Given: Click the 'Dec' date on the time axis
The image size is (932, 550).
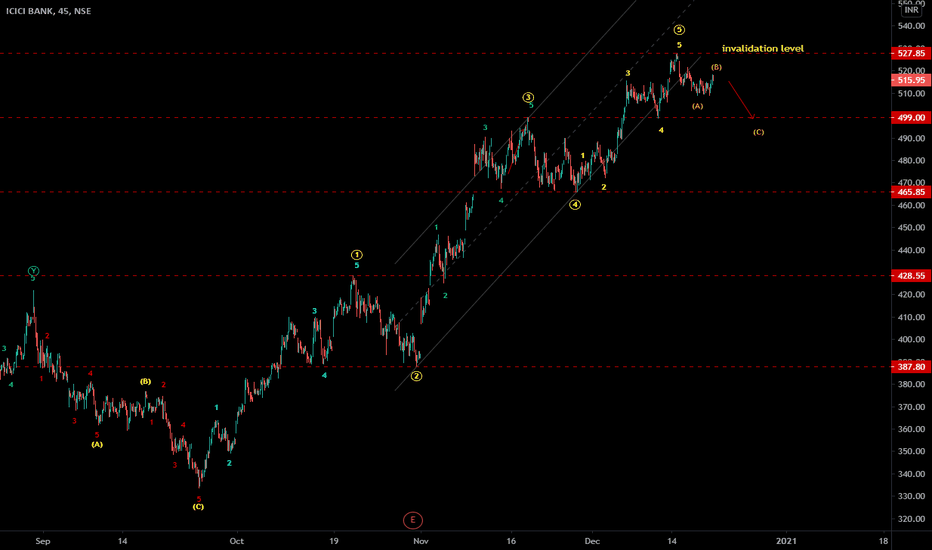Looking at the screenshot, I should 592,541.
